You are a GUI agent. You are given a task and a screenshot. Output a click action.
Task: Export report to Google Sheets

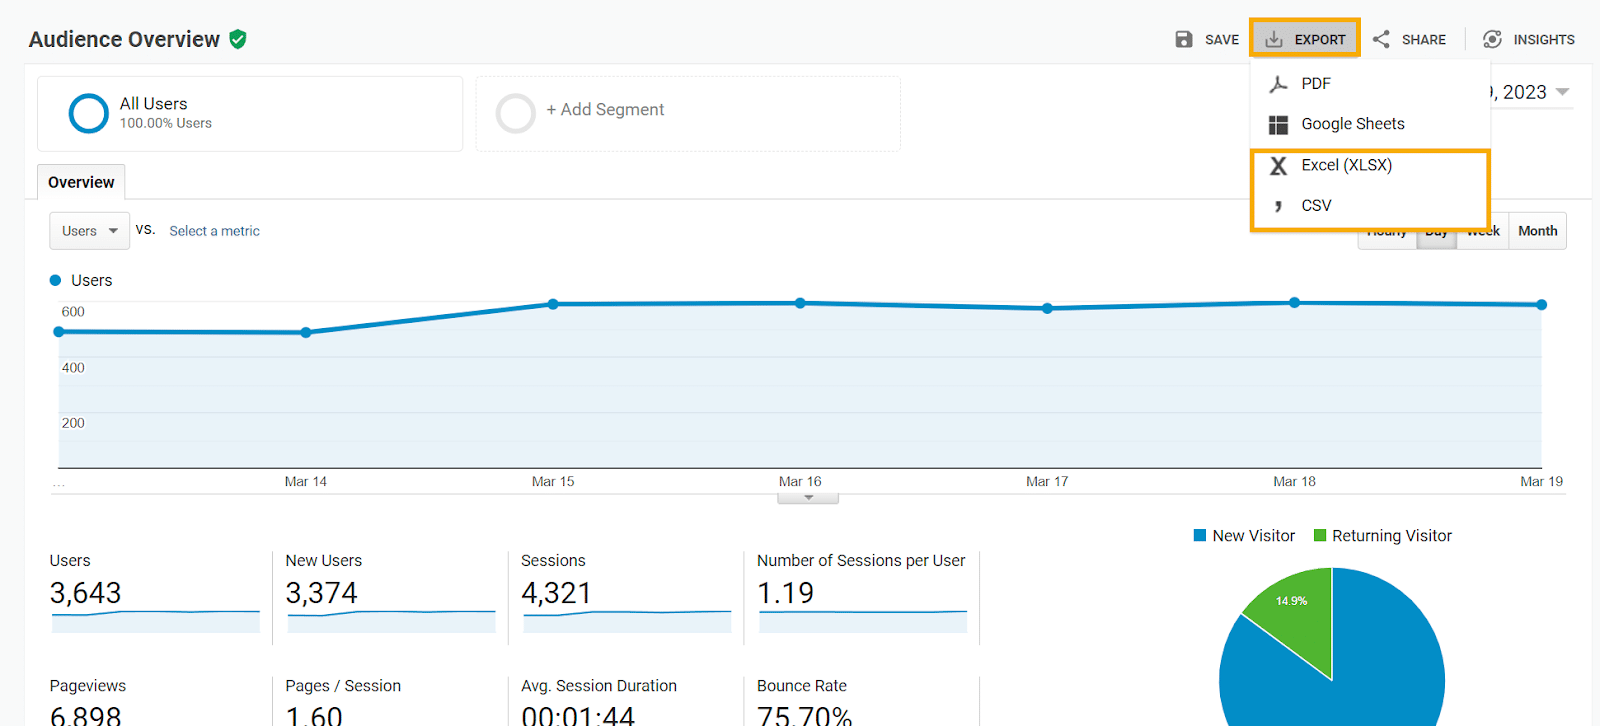[x=1370, y=124]
